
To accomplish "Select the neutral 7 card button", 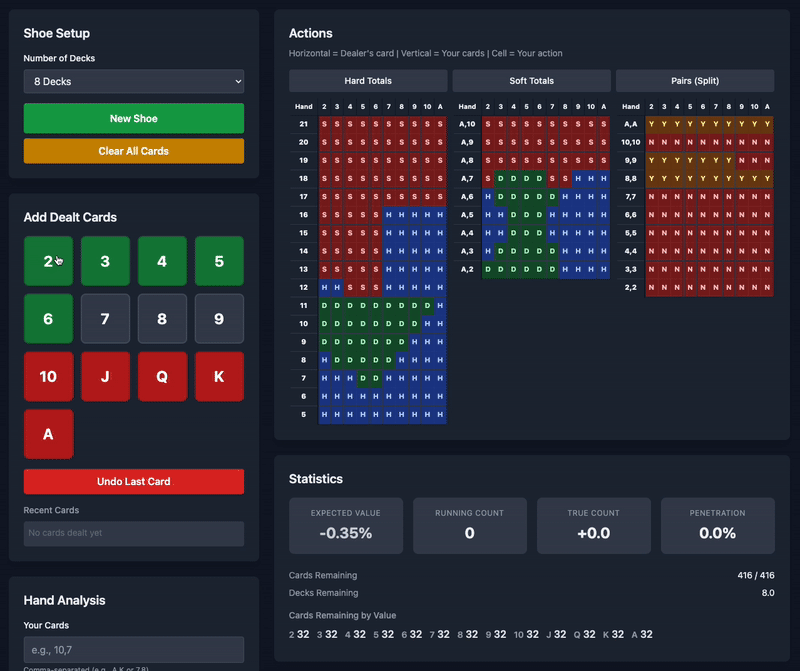I will point(105,319).
